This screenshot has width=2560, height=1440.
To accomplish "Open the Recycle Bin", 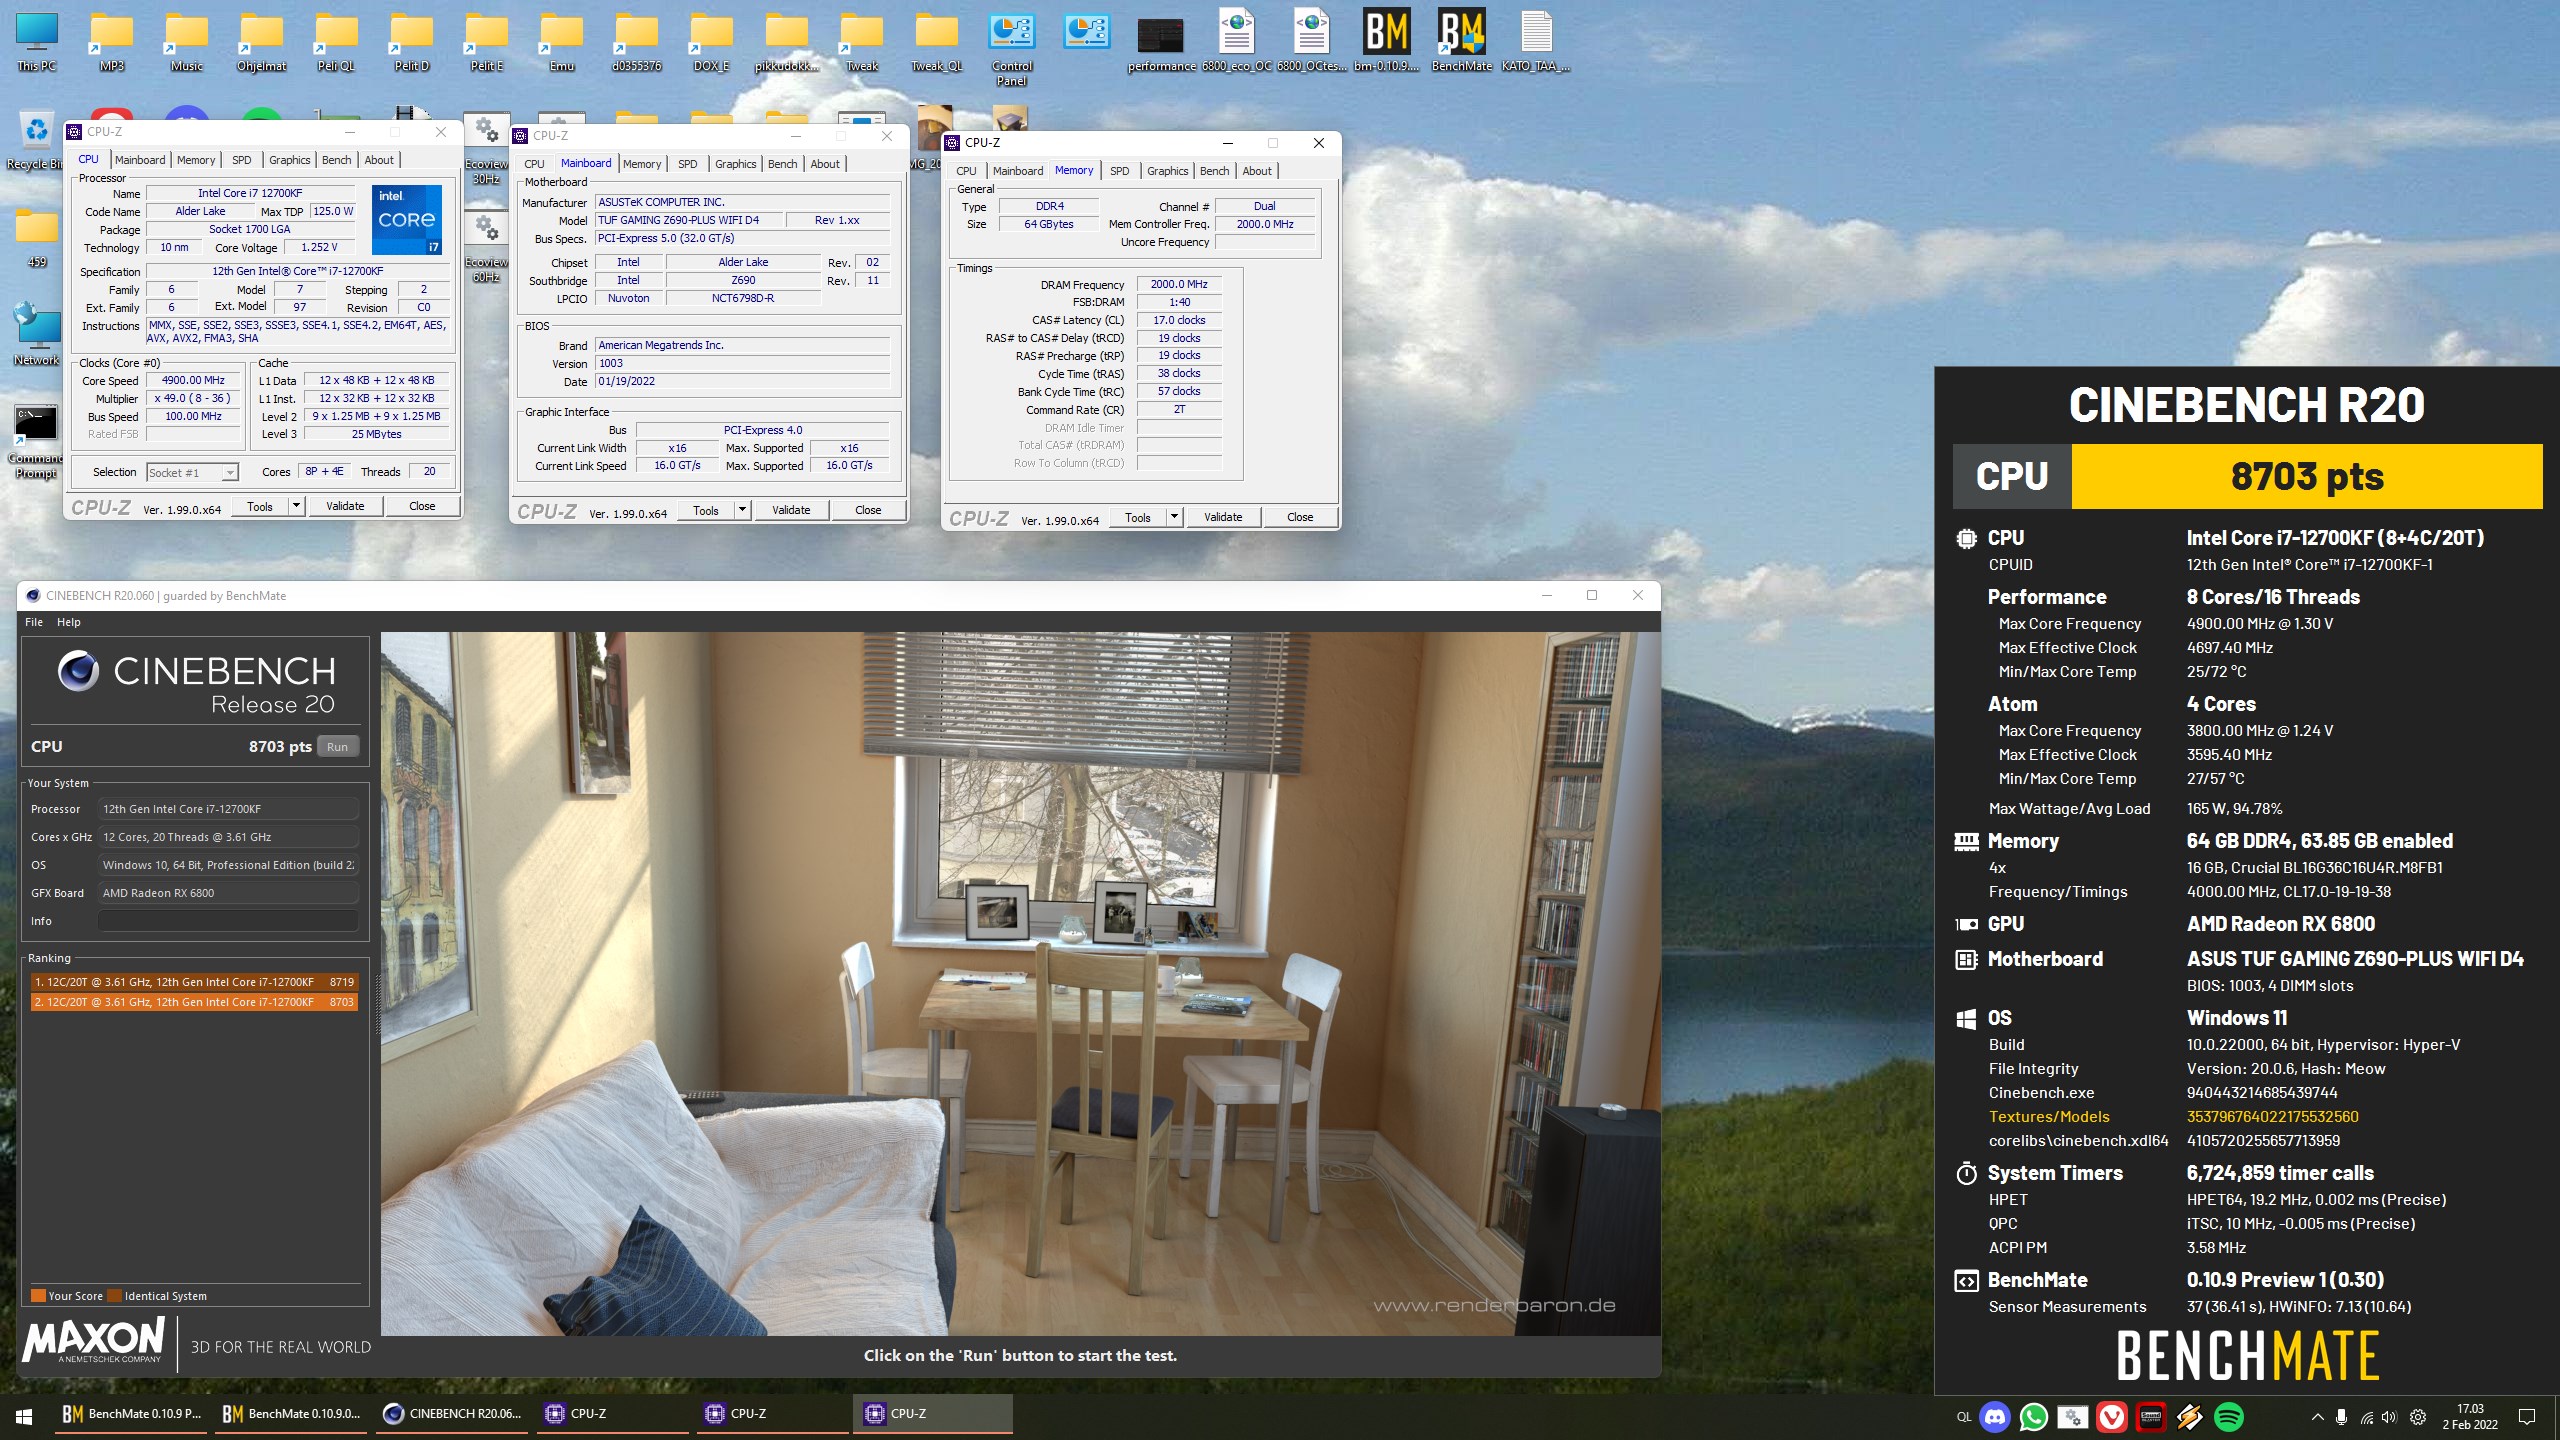I will [x=35, y=140].
